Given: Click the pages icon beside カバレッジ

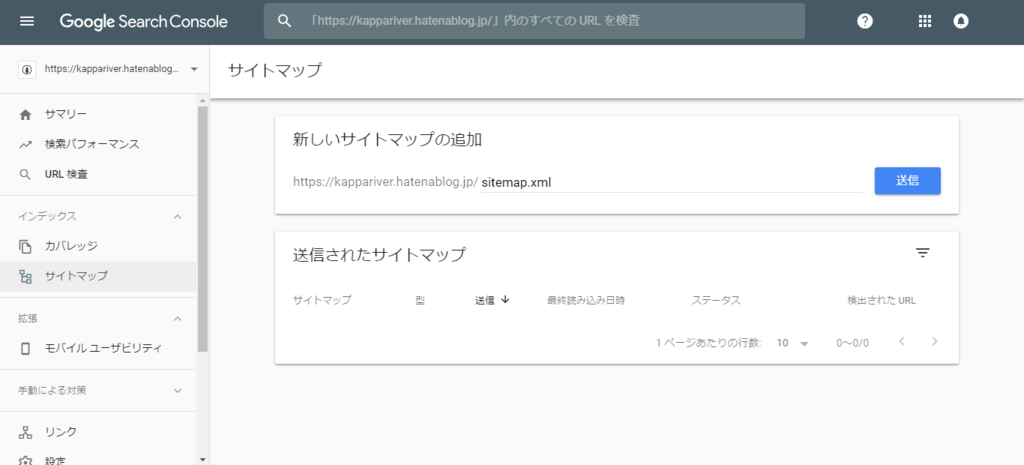Looking at the screenshot, I should tap(25, 246).
